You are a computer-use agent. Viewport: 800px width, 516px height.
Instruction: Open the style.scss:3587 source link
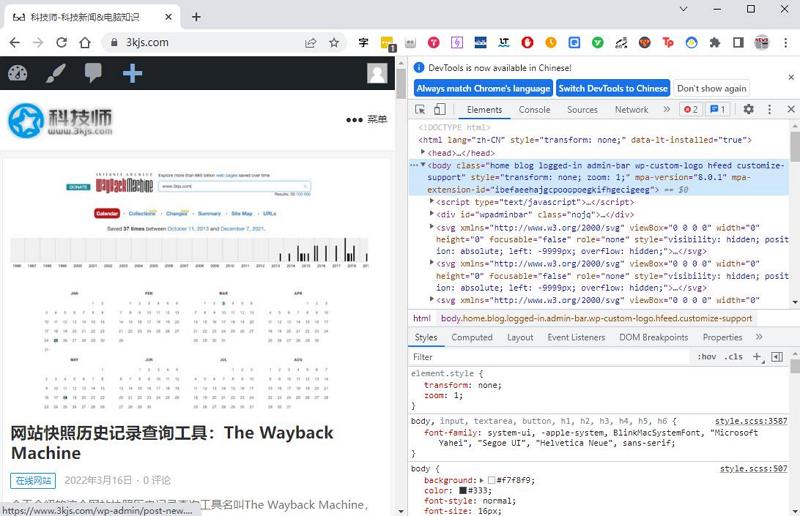[751, 421]
